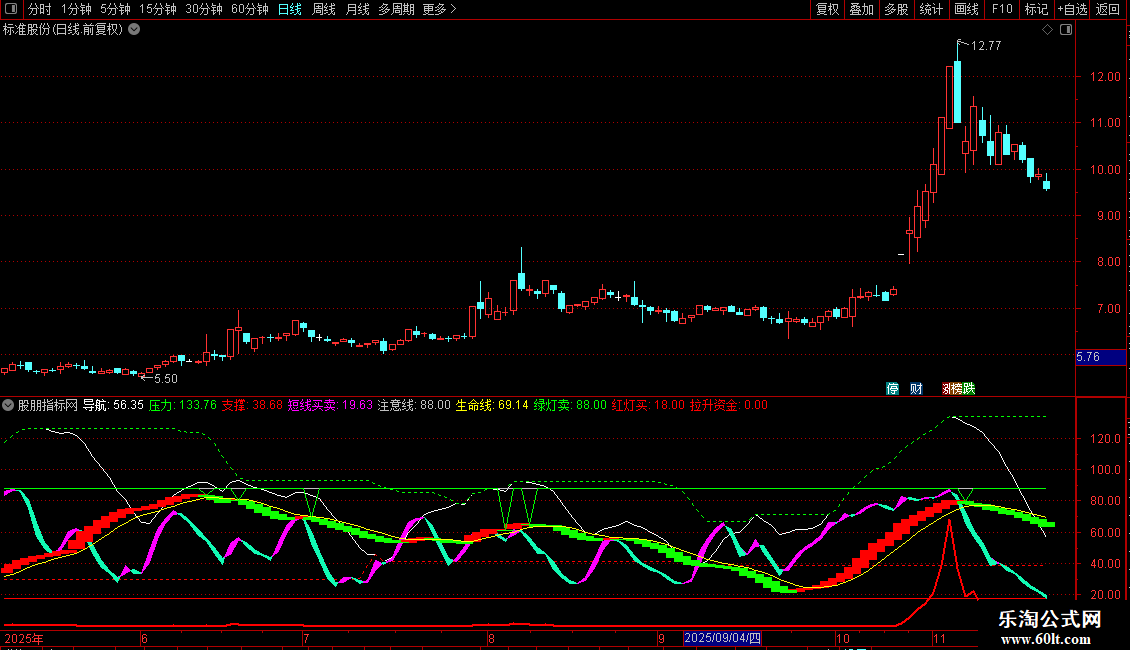1130x650 pixels.
Task: Click the 12.77 high price label
Action: pos(986,45)
